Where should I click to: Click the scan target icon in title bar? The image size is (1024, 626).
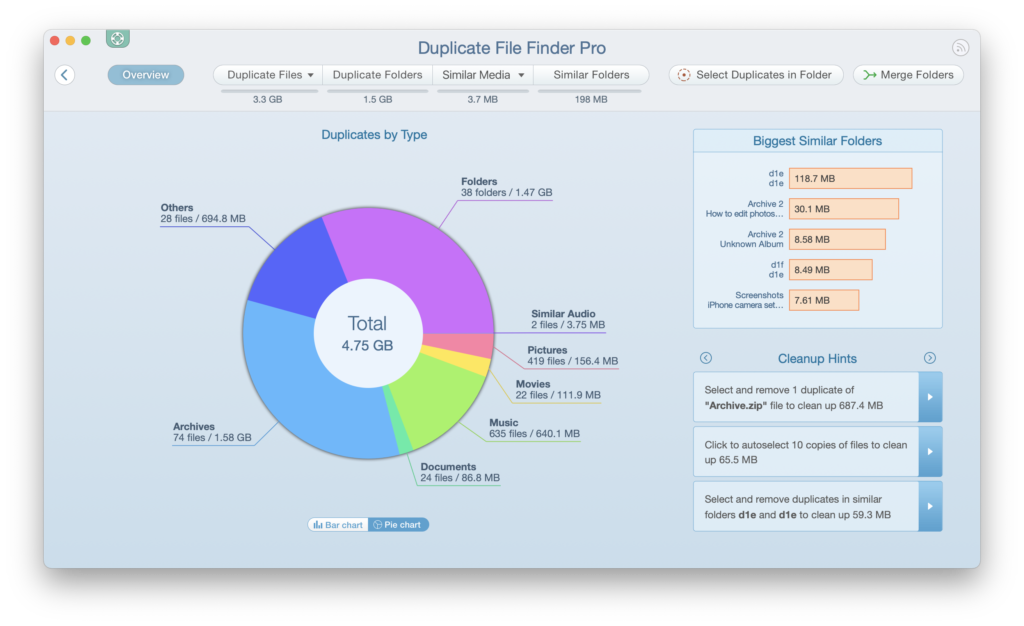118,39
